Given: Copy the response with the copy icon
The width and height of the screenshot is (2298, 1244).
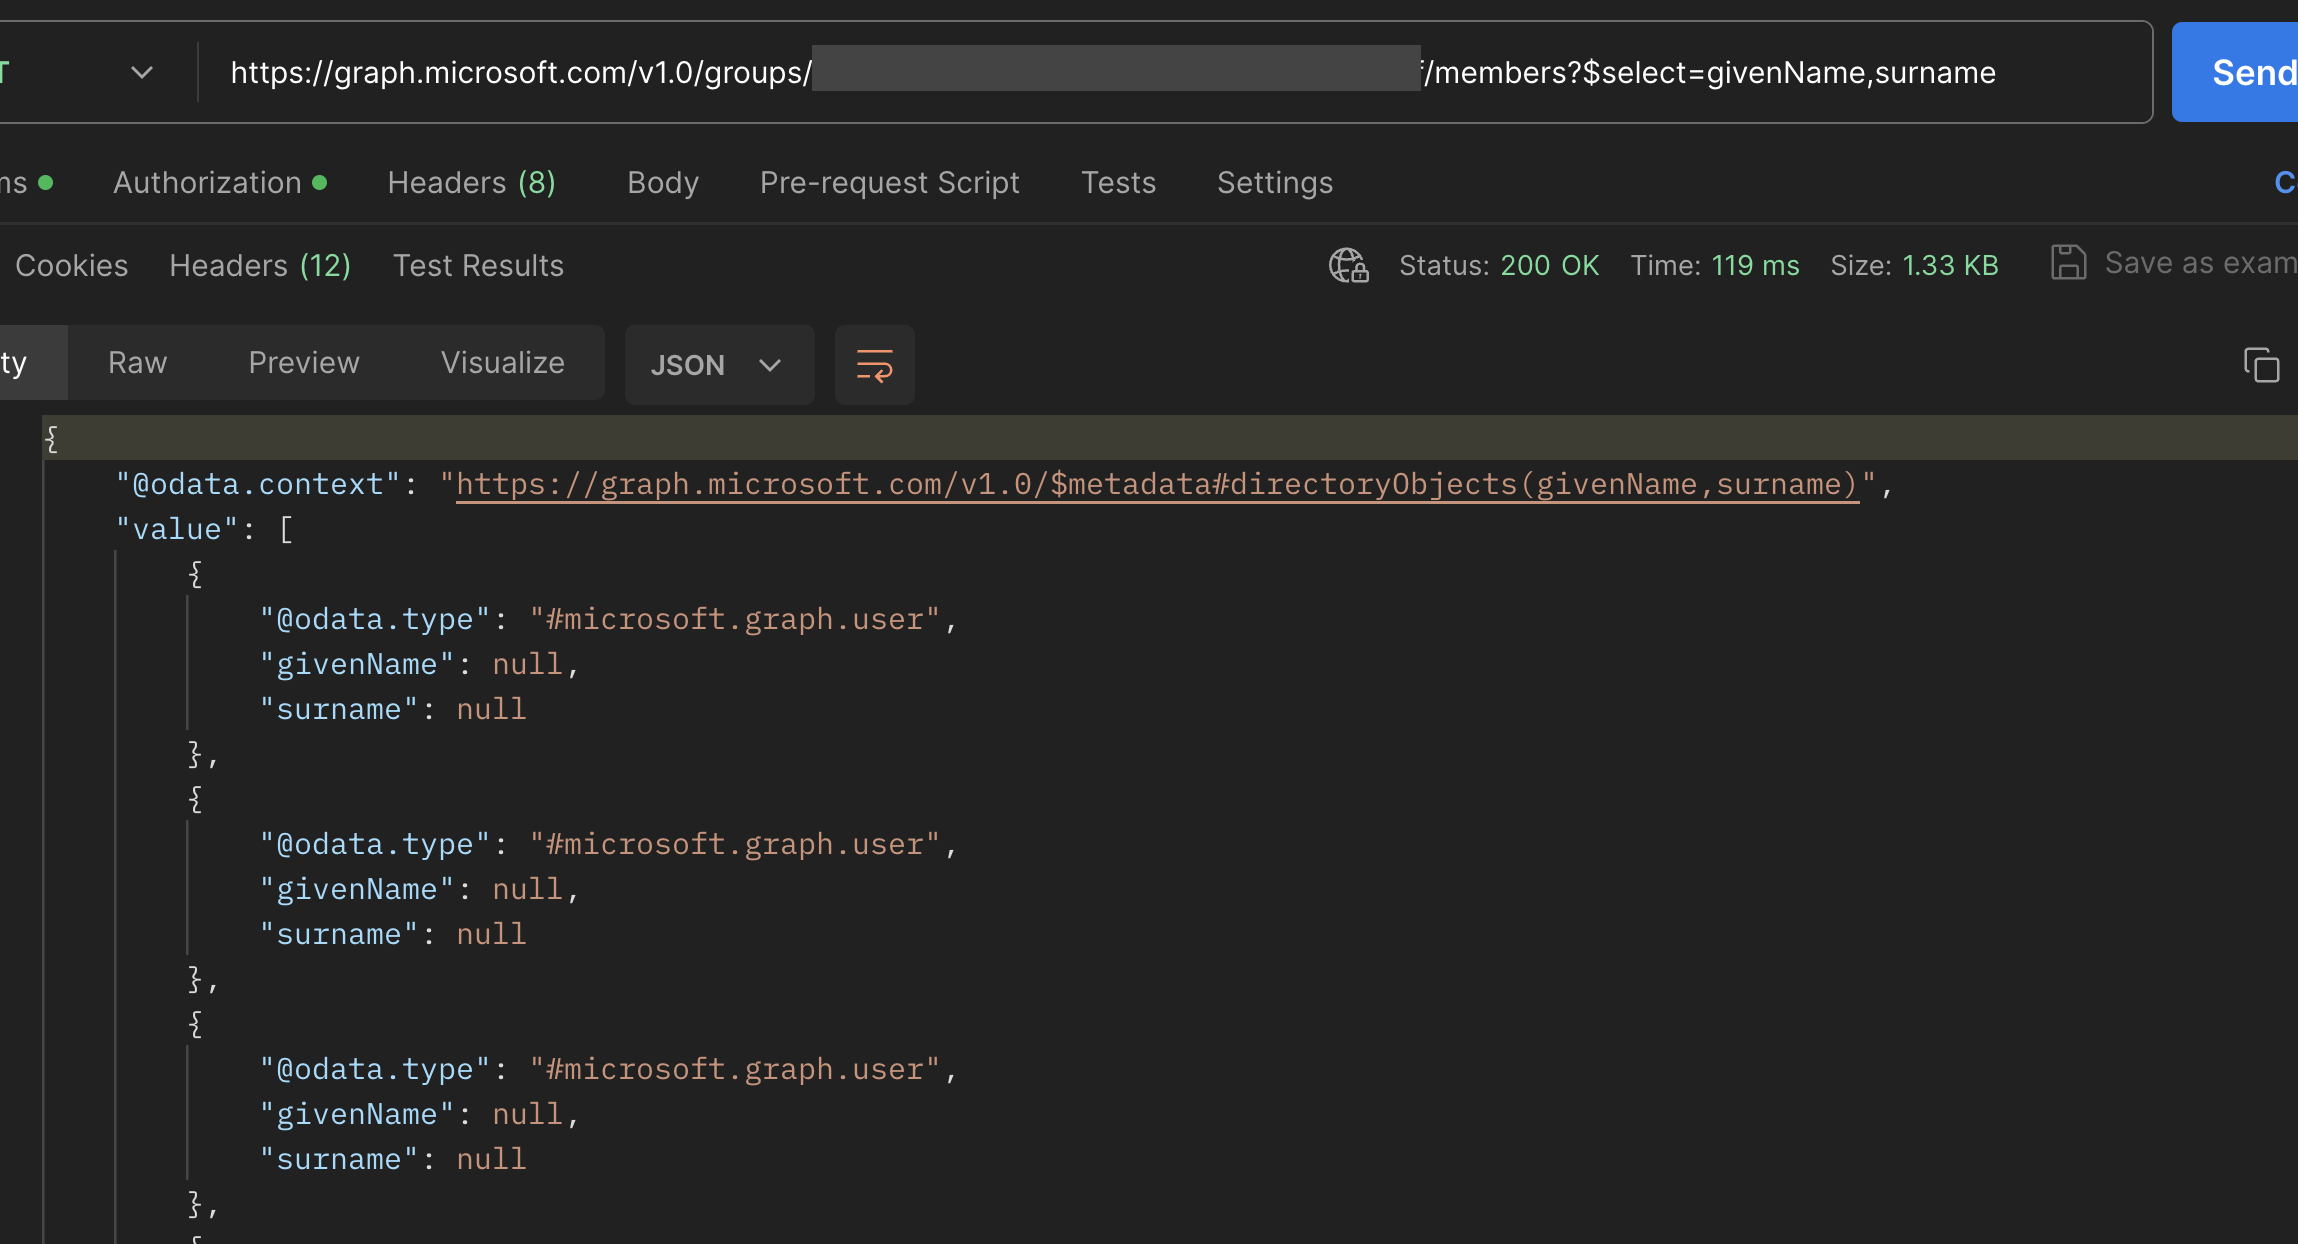Looking at the screenshot, I should pyautogui.click(x=2261, y=365).
